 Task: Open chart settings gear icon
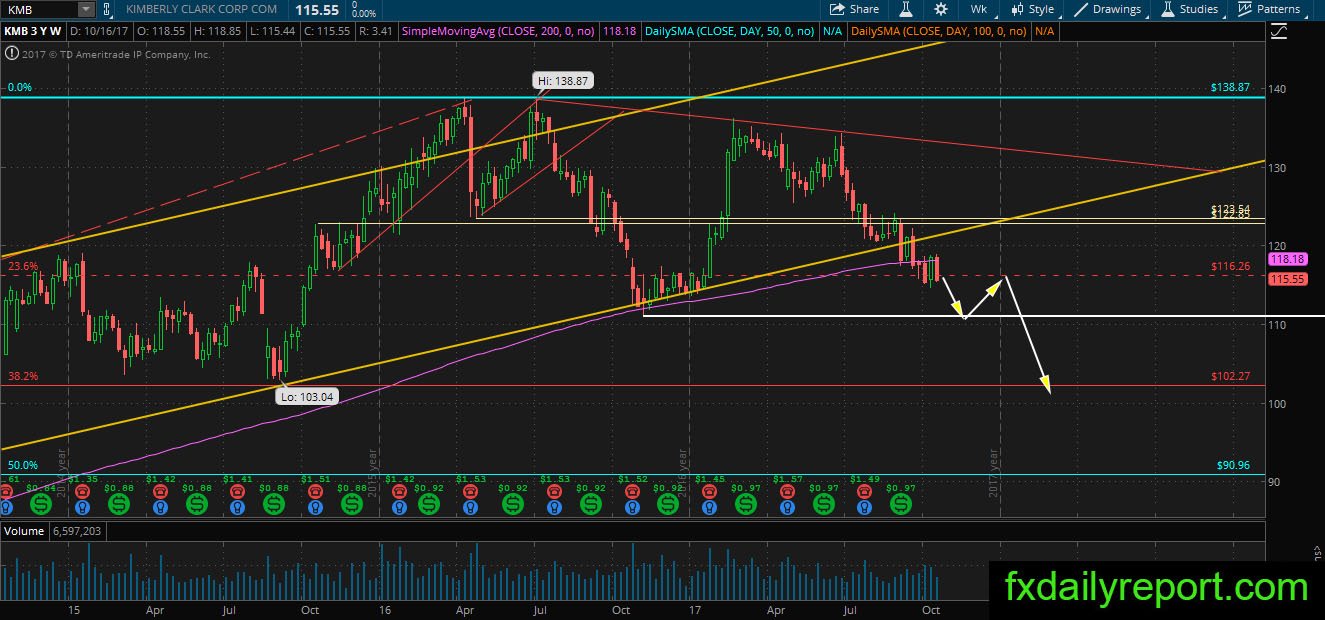click(941, 9)
